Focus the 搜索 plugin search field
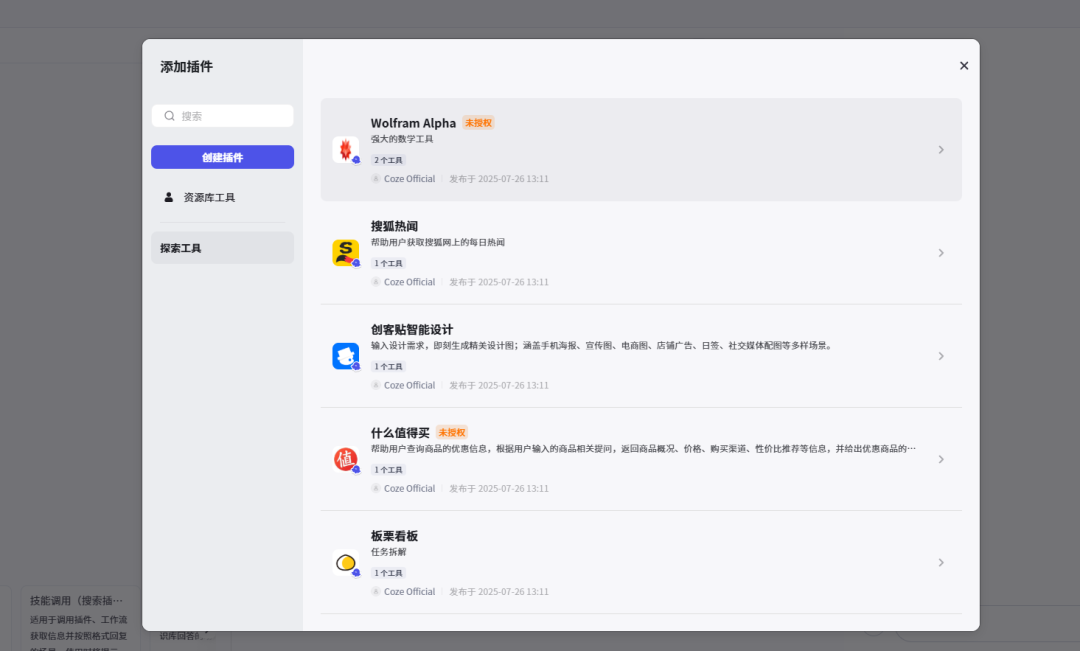Viewport: 1080px width, 651px height. click(222, 116)
